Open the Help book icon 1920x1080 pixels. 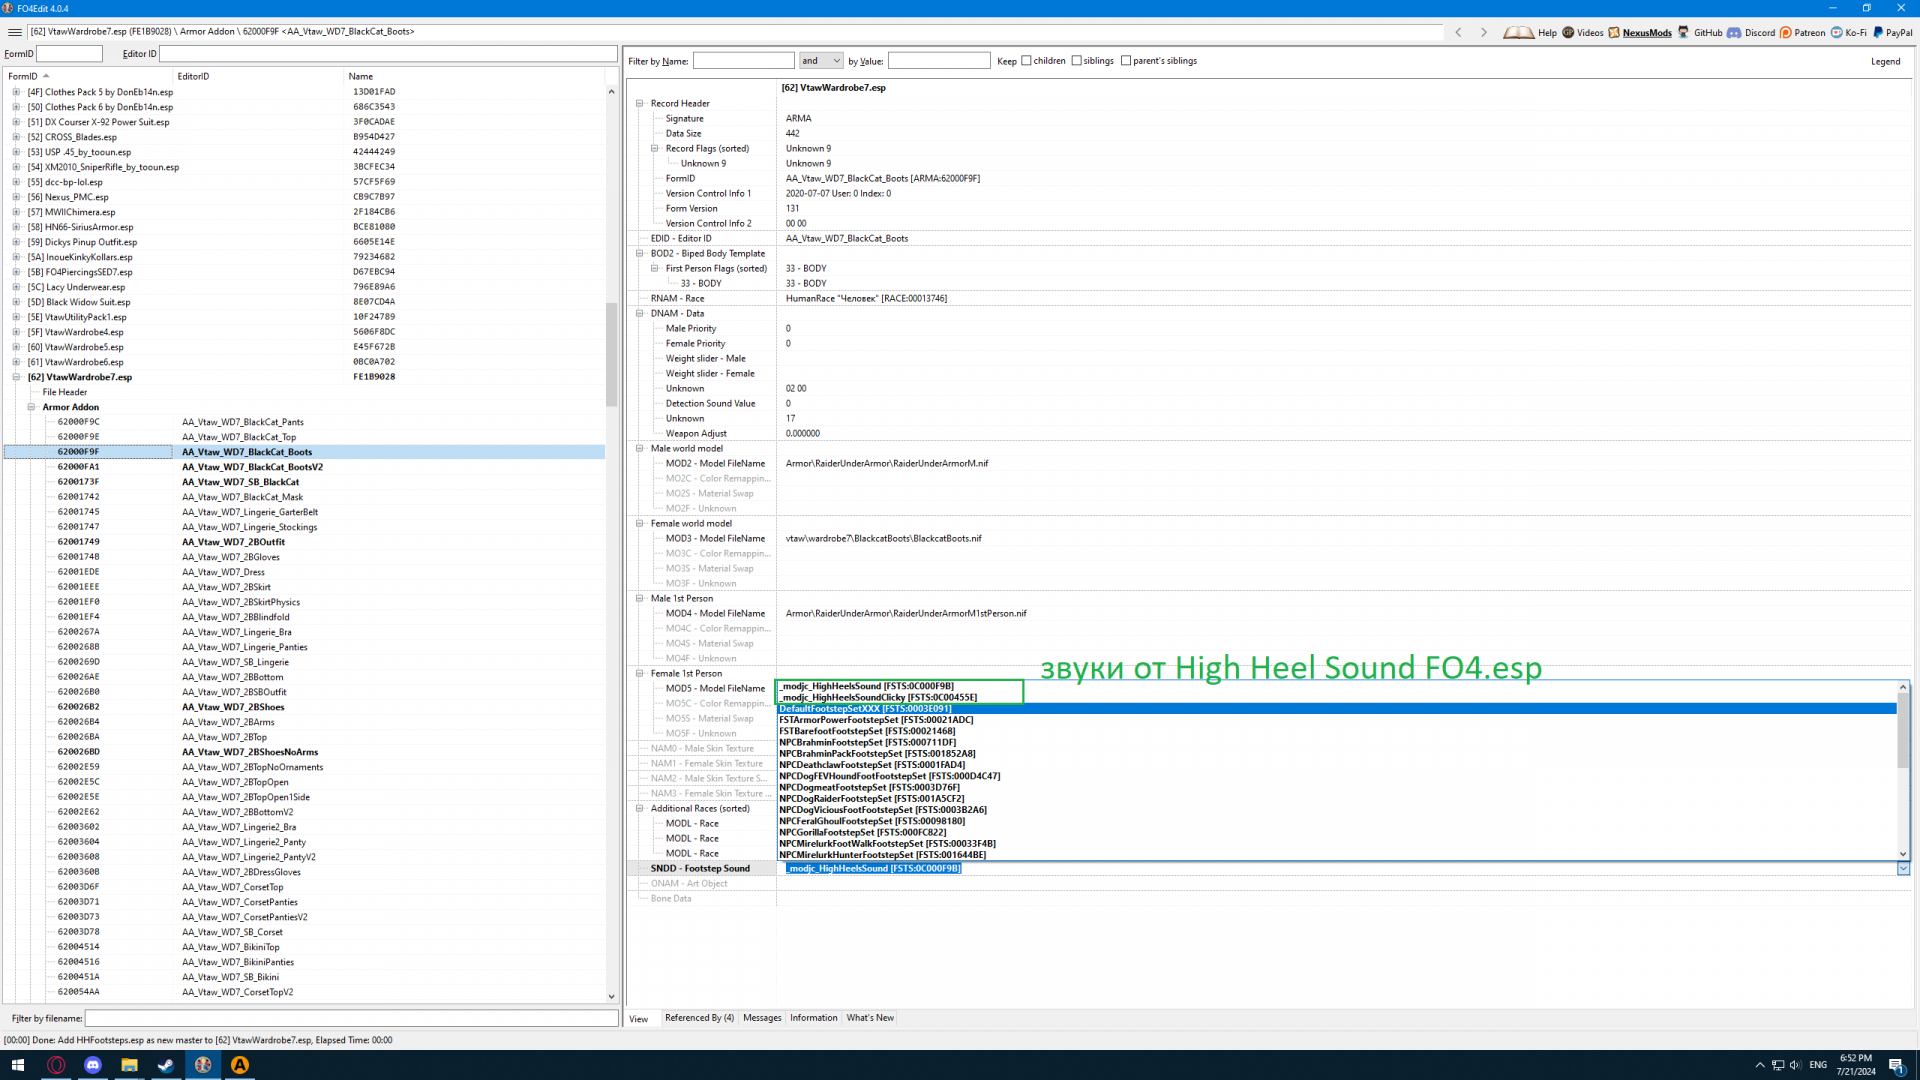[x=1518, y=32]
